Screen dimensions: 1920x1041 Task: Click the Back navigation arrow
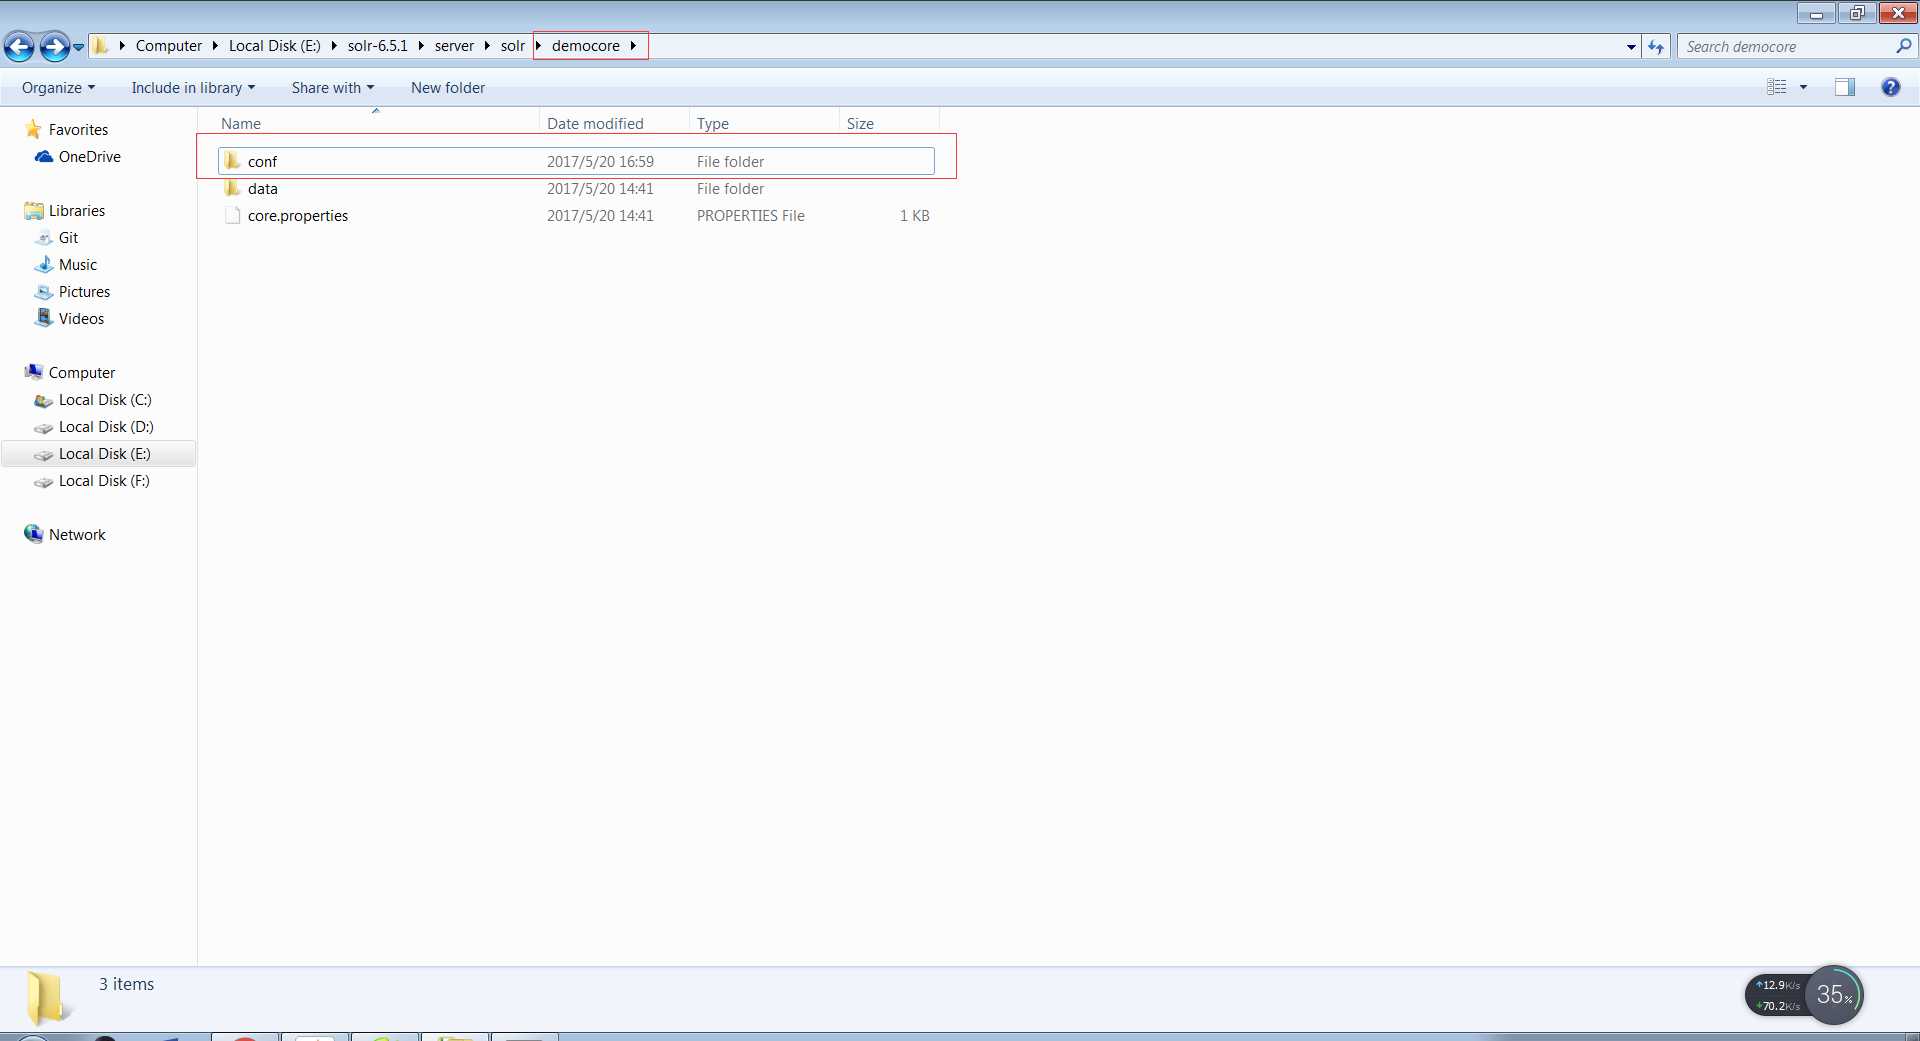pyautogui.click(x=19, y=46)
